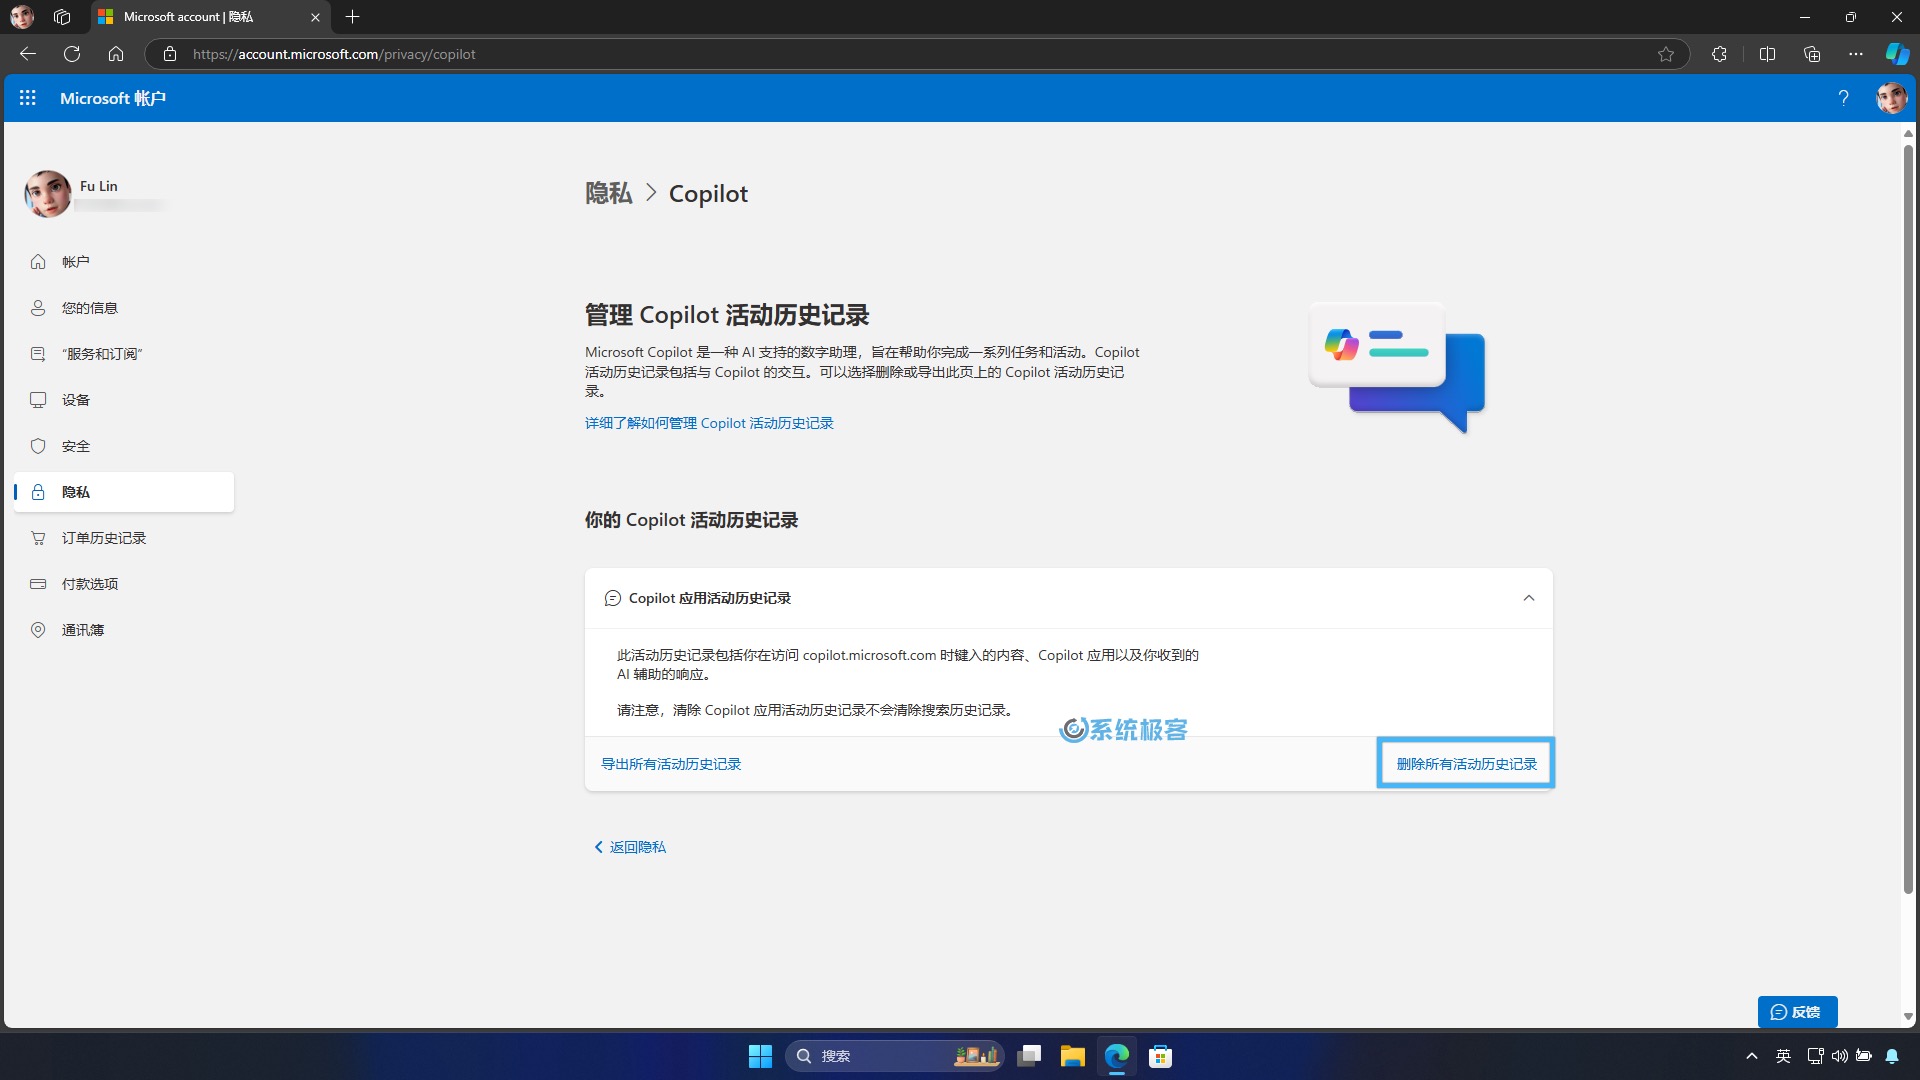Click the address bar URL
1920x1080 pixels.
coord(334,54)
